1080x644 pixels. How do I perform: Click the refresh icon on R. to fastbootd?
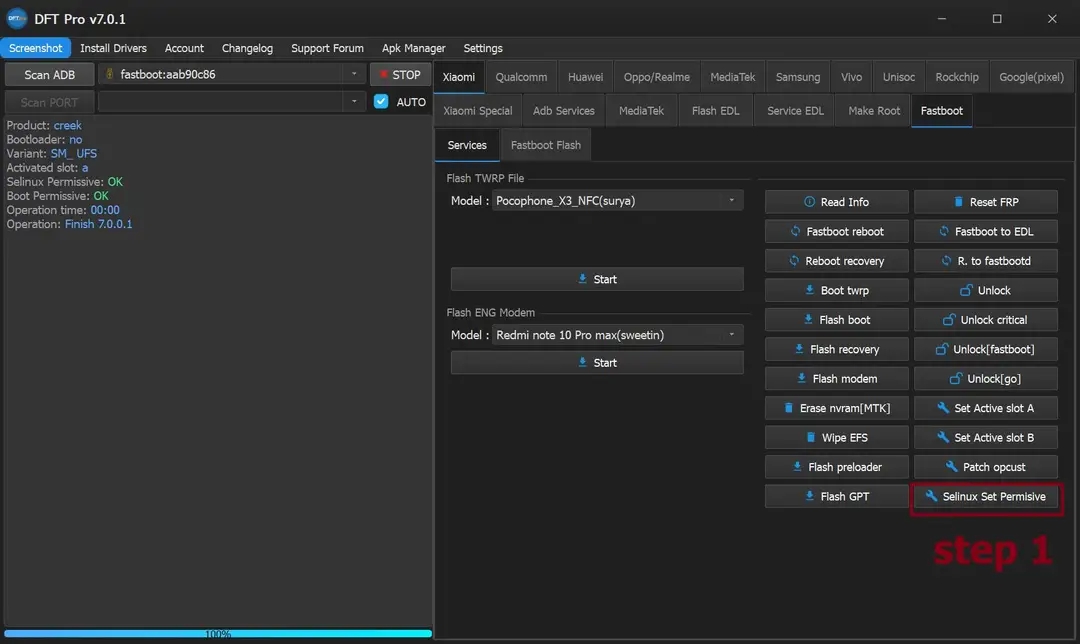(946, 261)
